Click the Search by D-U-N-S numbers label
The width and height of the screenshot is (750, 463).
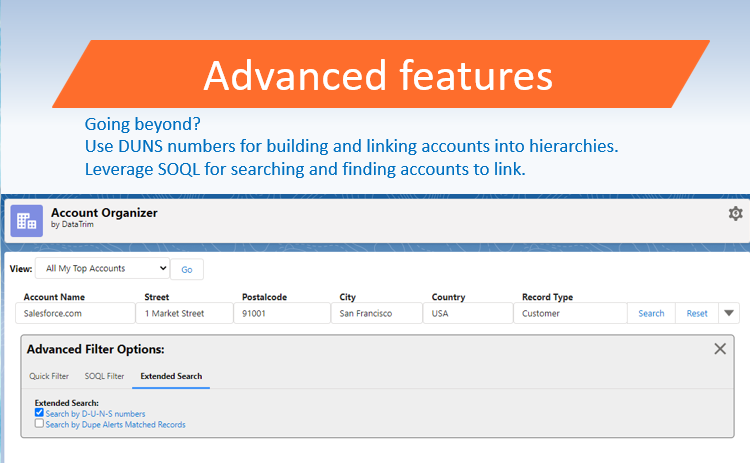[95, 413]
